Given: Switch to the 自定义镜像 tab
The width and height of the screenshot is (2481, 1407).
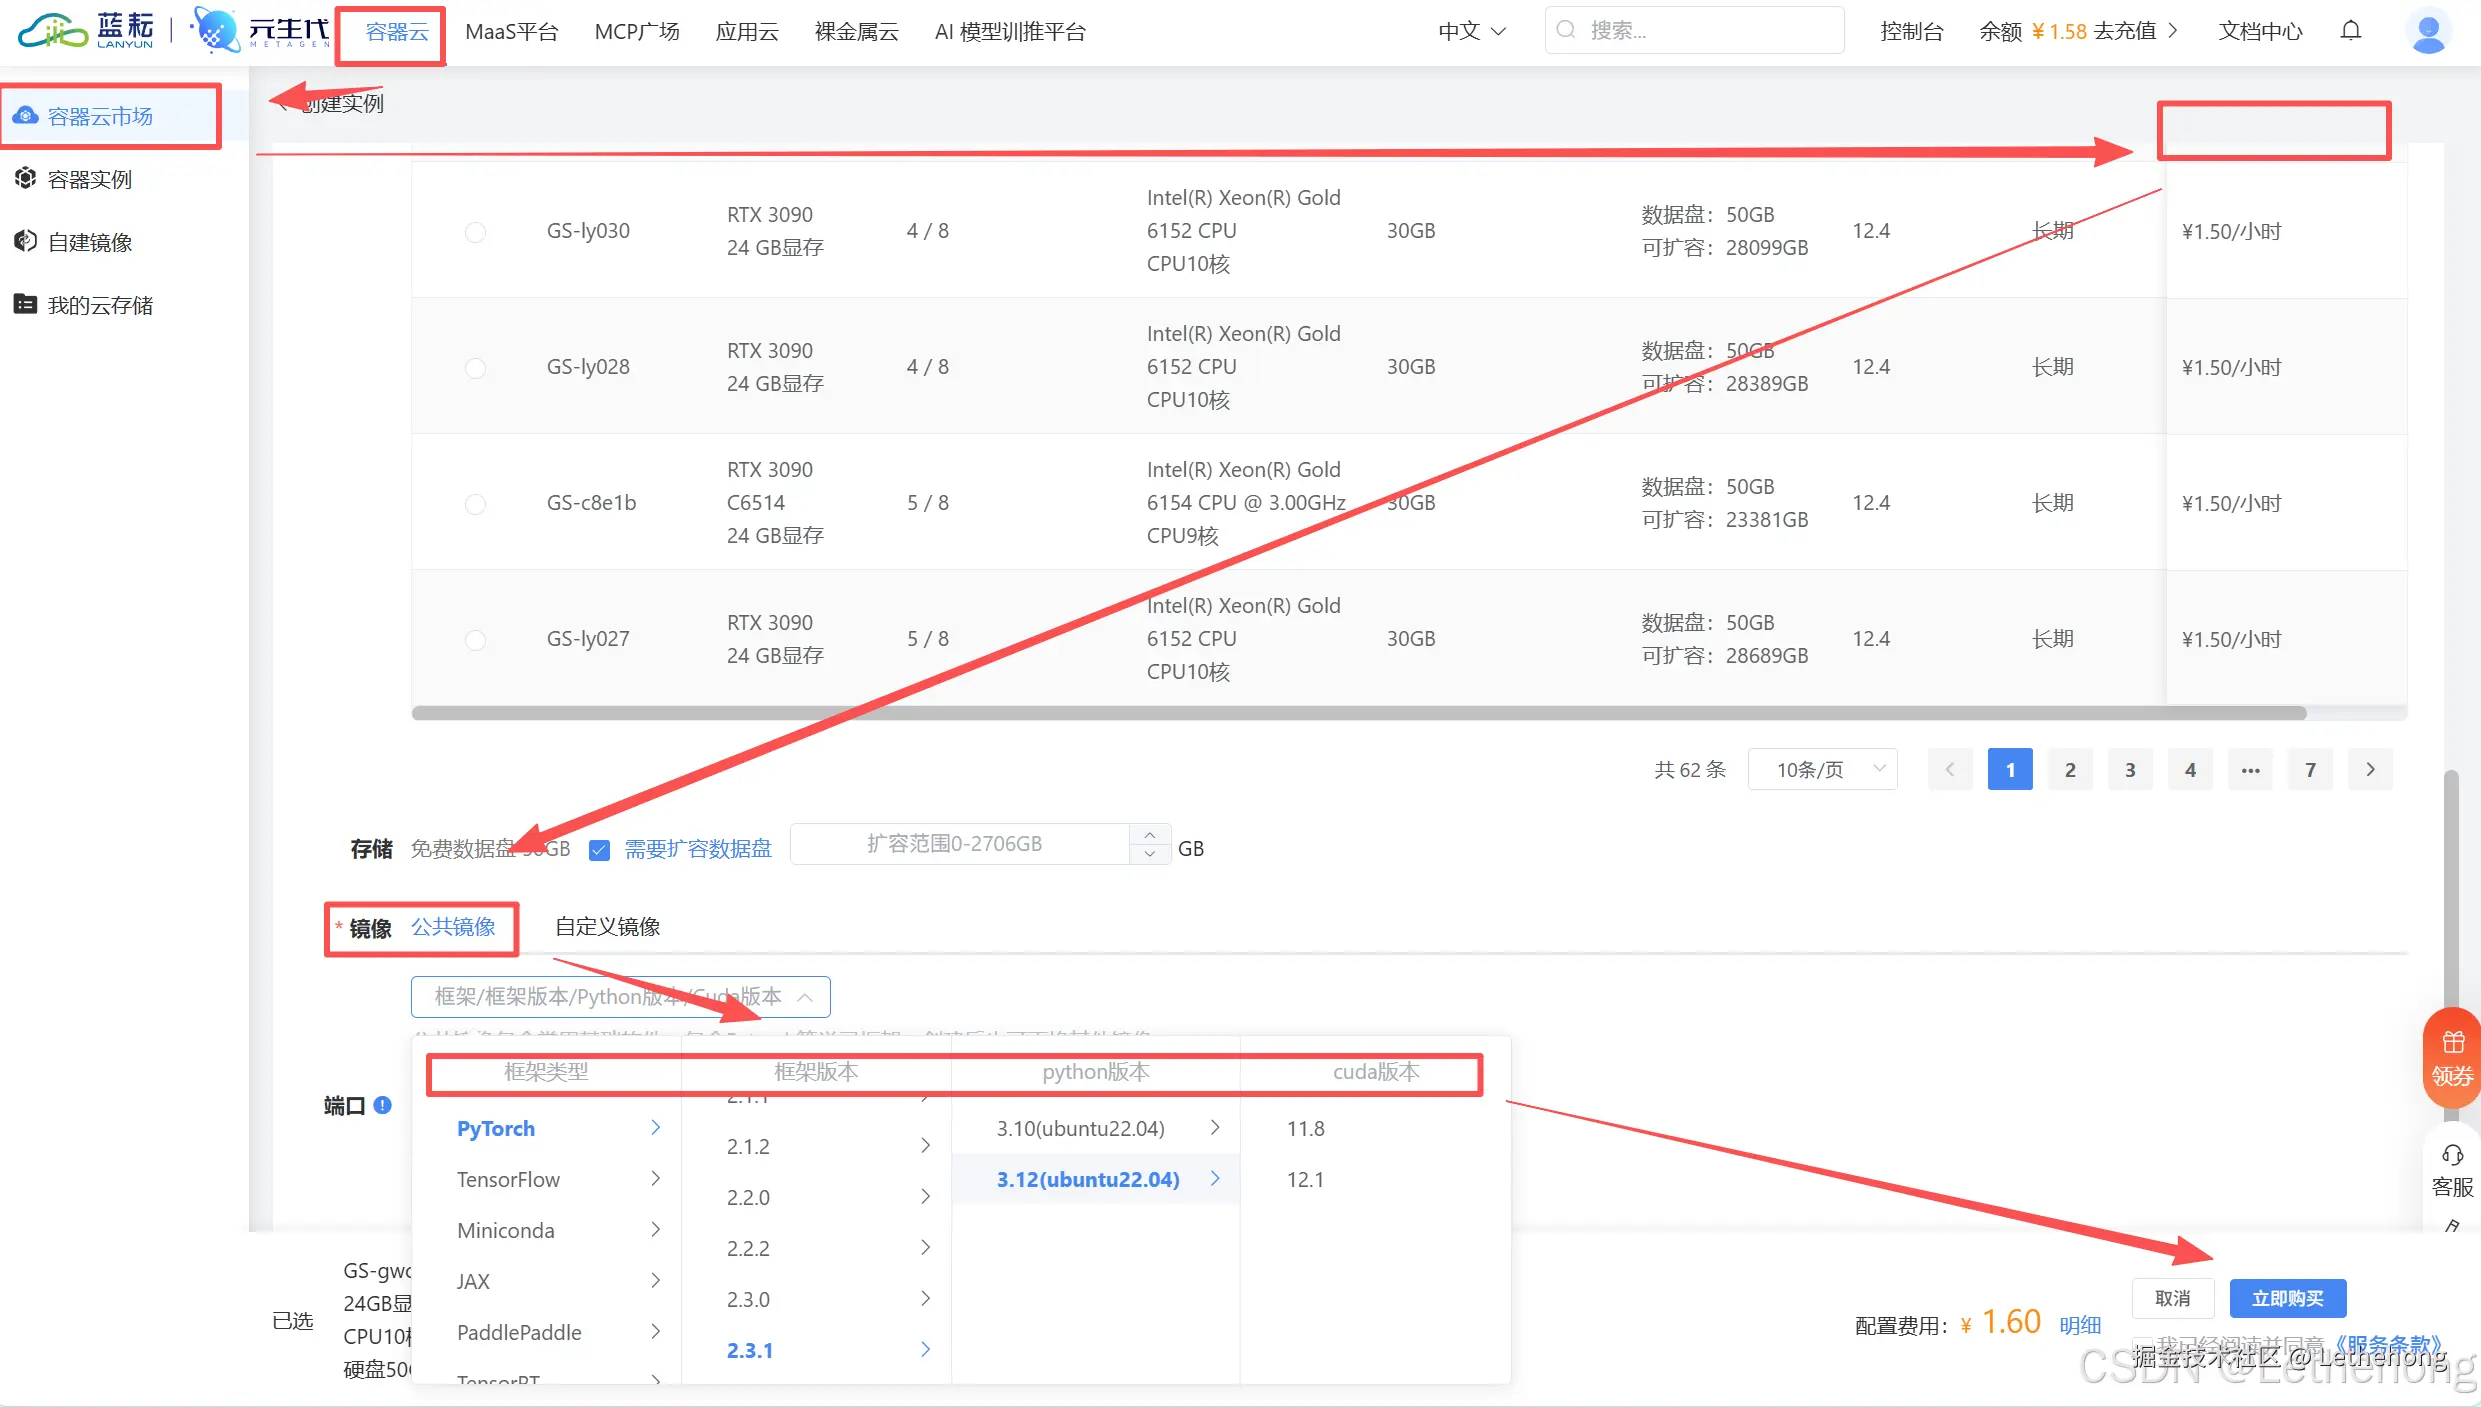Looking at the screenshot, I should click(607, 927).
